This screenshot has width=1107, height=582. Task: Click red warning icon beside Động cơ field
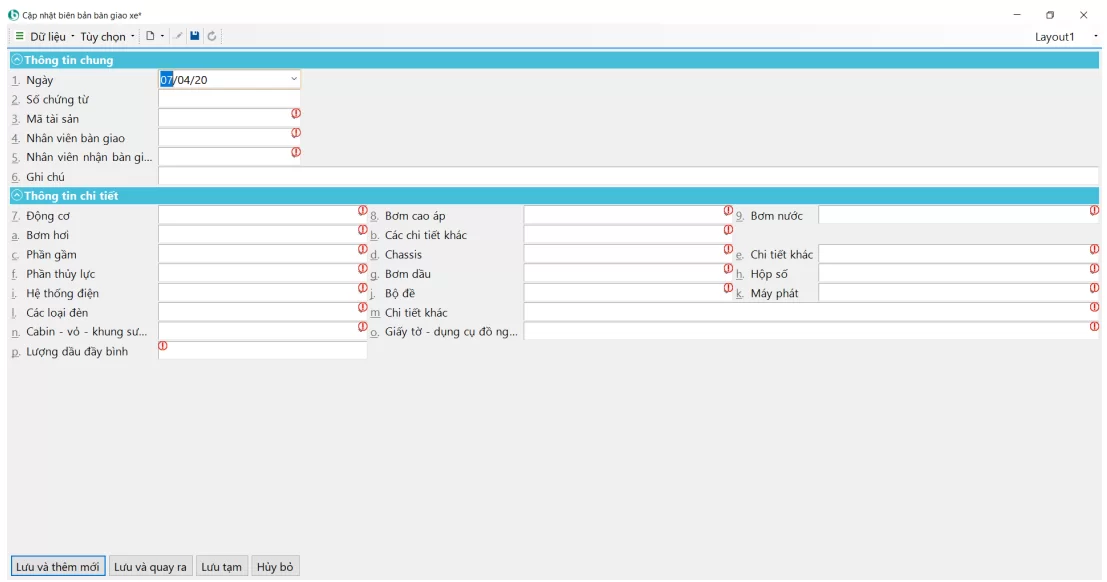coord(363,210)
